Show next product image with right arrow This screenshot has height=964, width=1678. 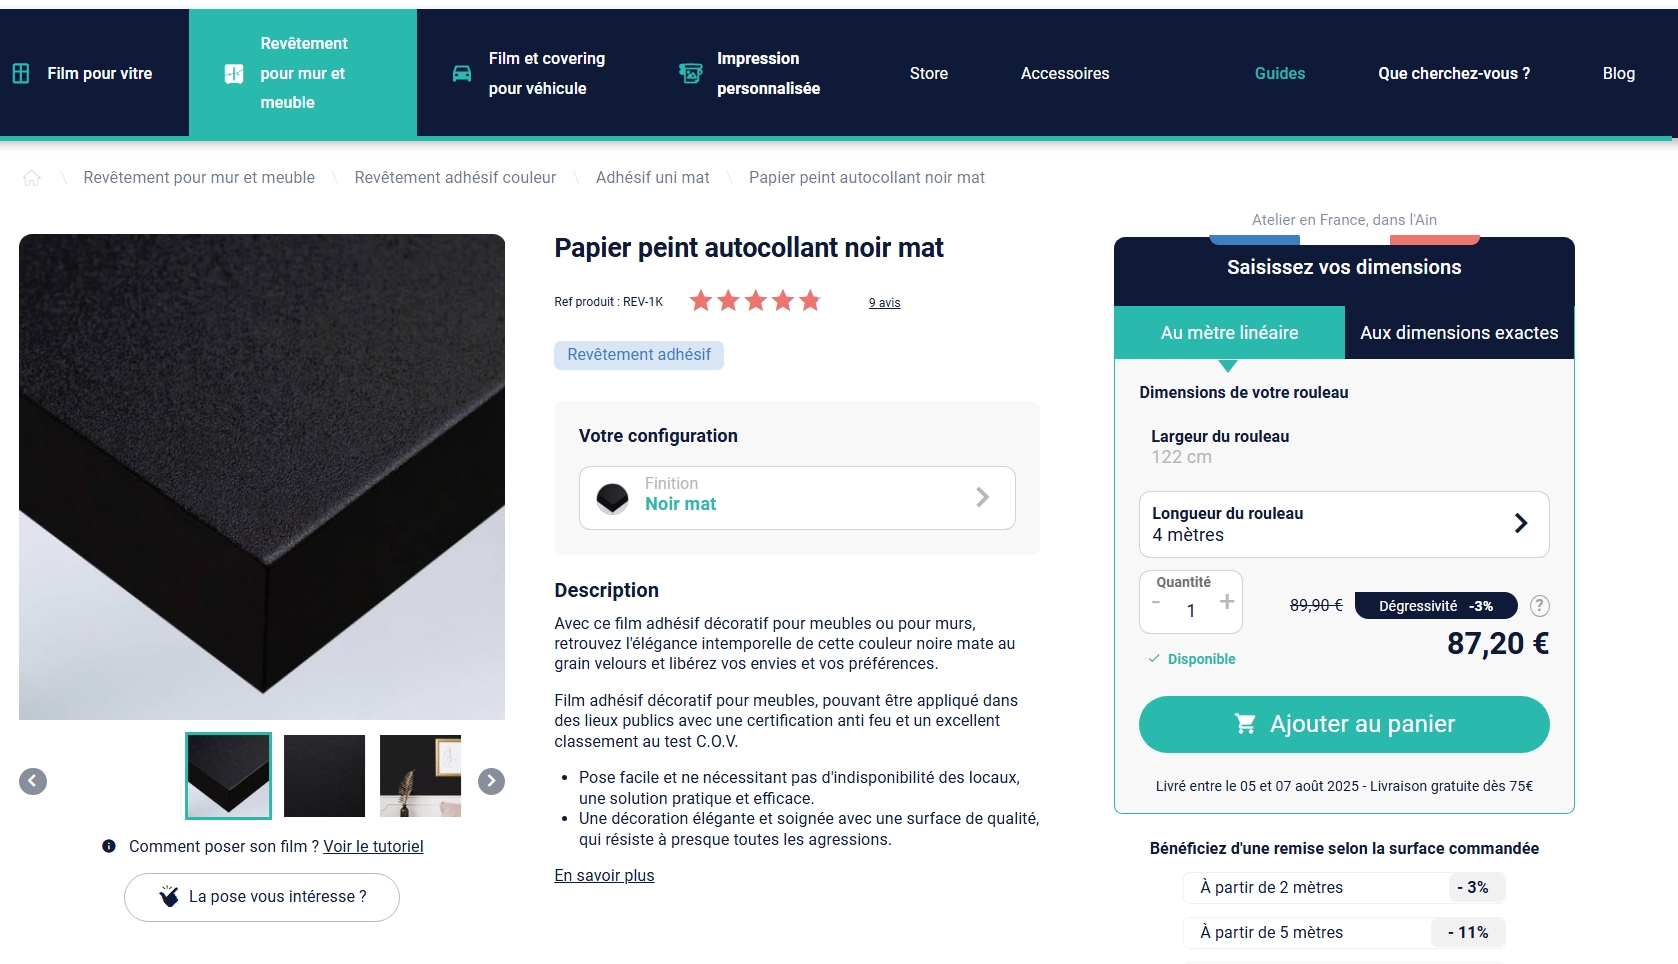coord(491,781)
